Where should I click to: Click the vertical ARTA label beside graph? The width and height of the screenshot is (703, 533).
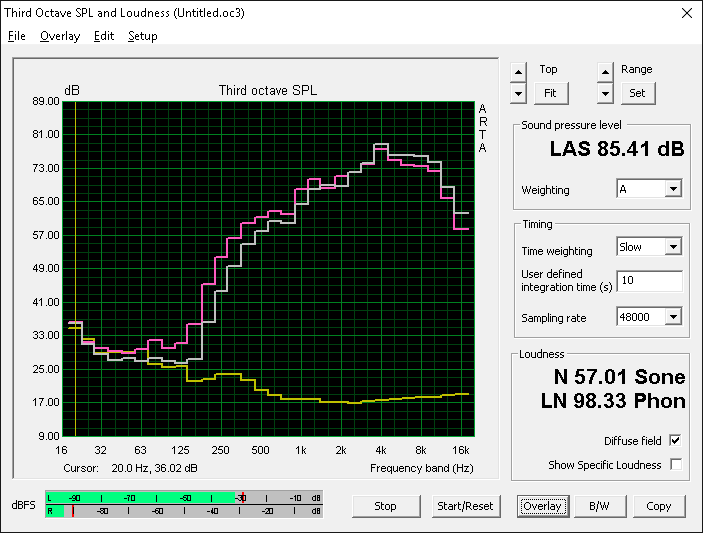(482, 128)
